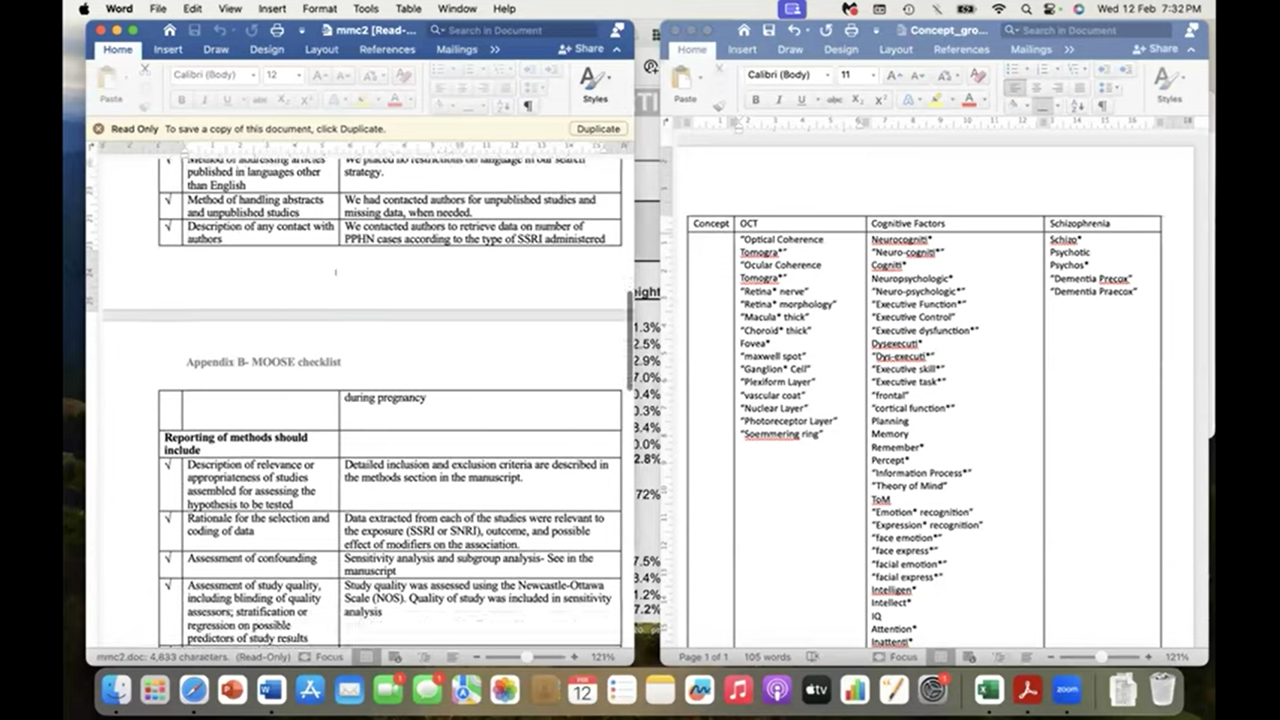Click Format Painter brush in Concept_gro window
The height and width of the screenshot is (720, 1280).
click(x=717, y=105)
